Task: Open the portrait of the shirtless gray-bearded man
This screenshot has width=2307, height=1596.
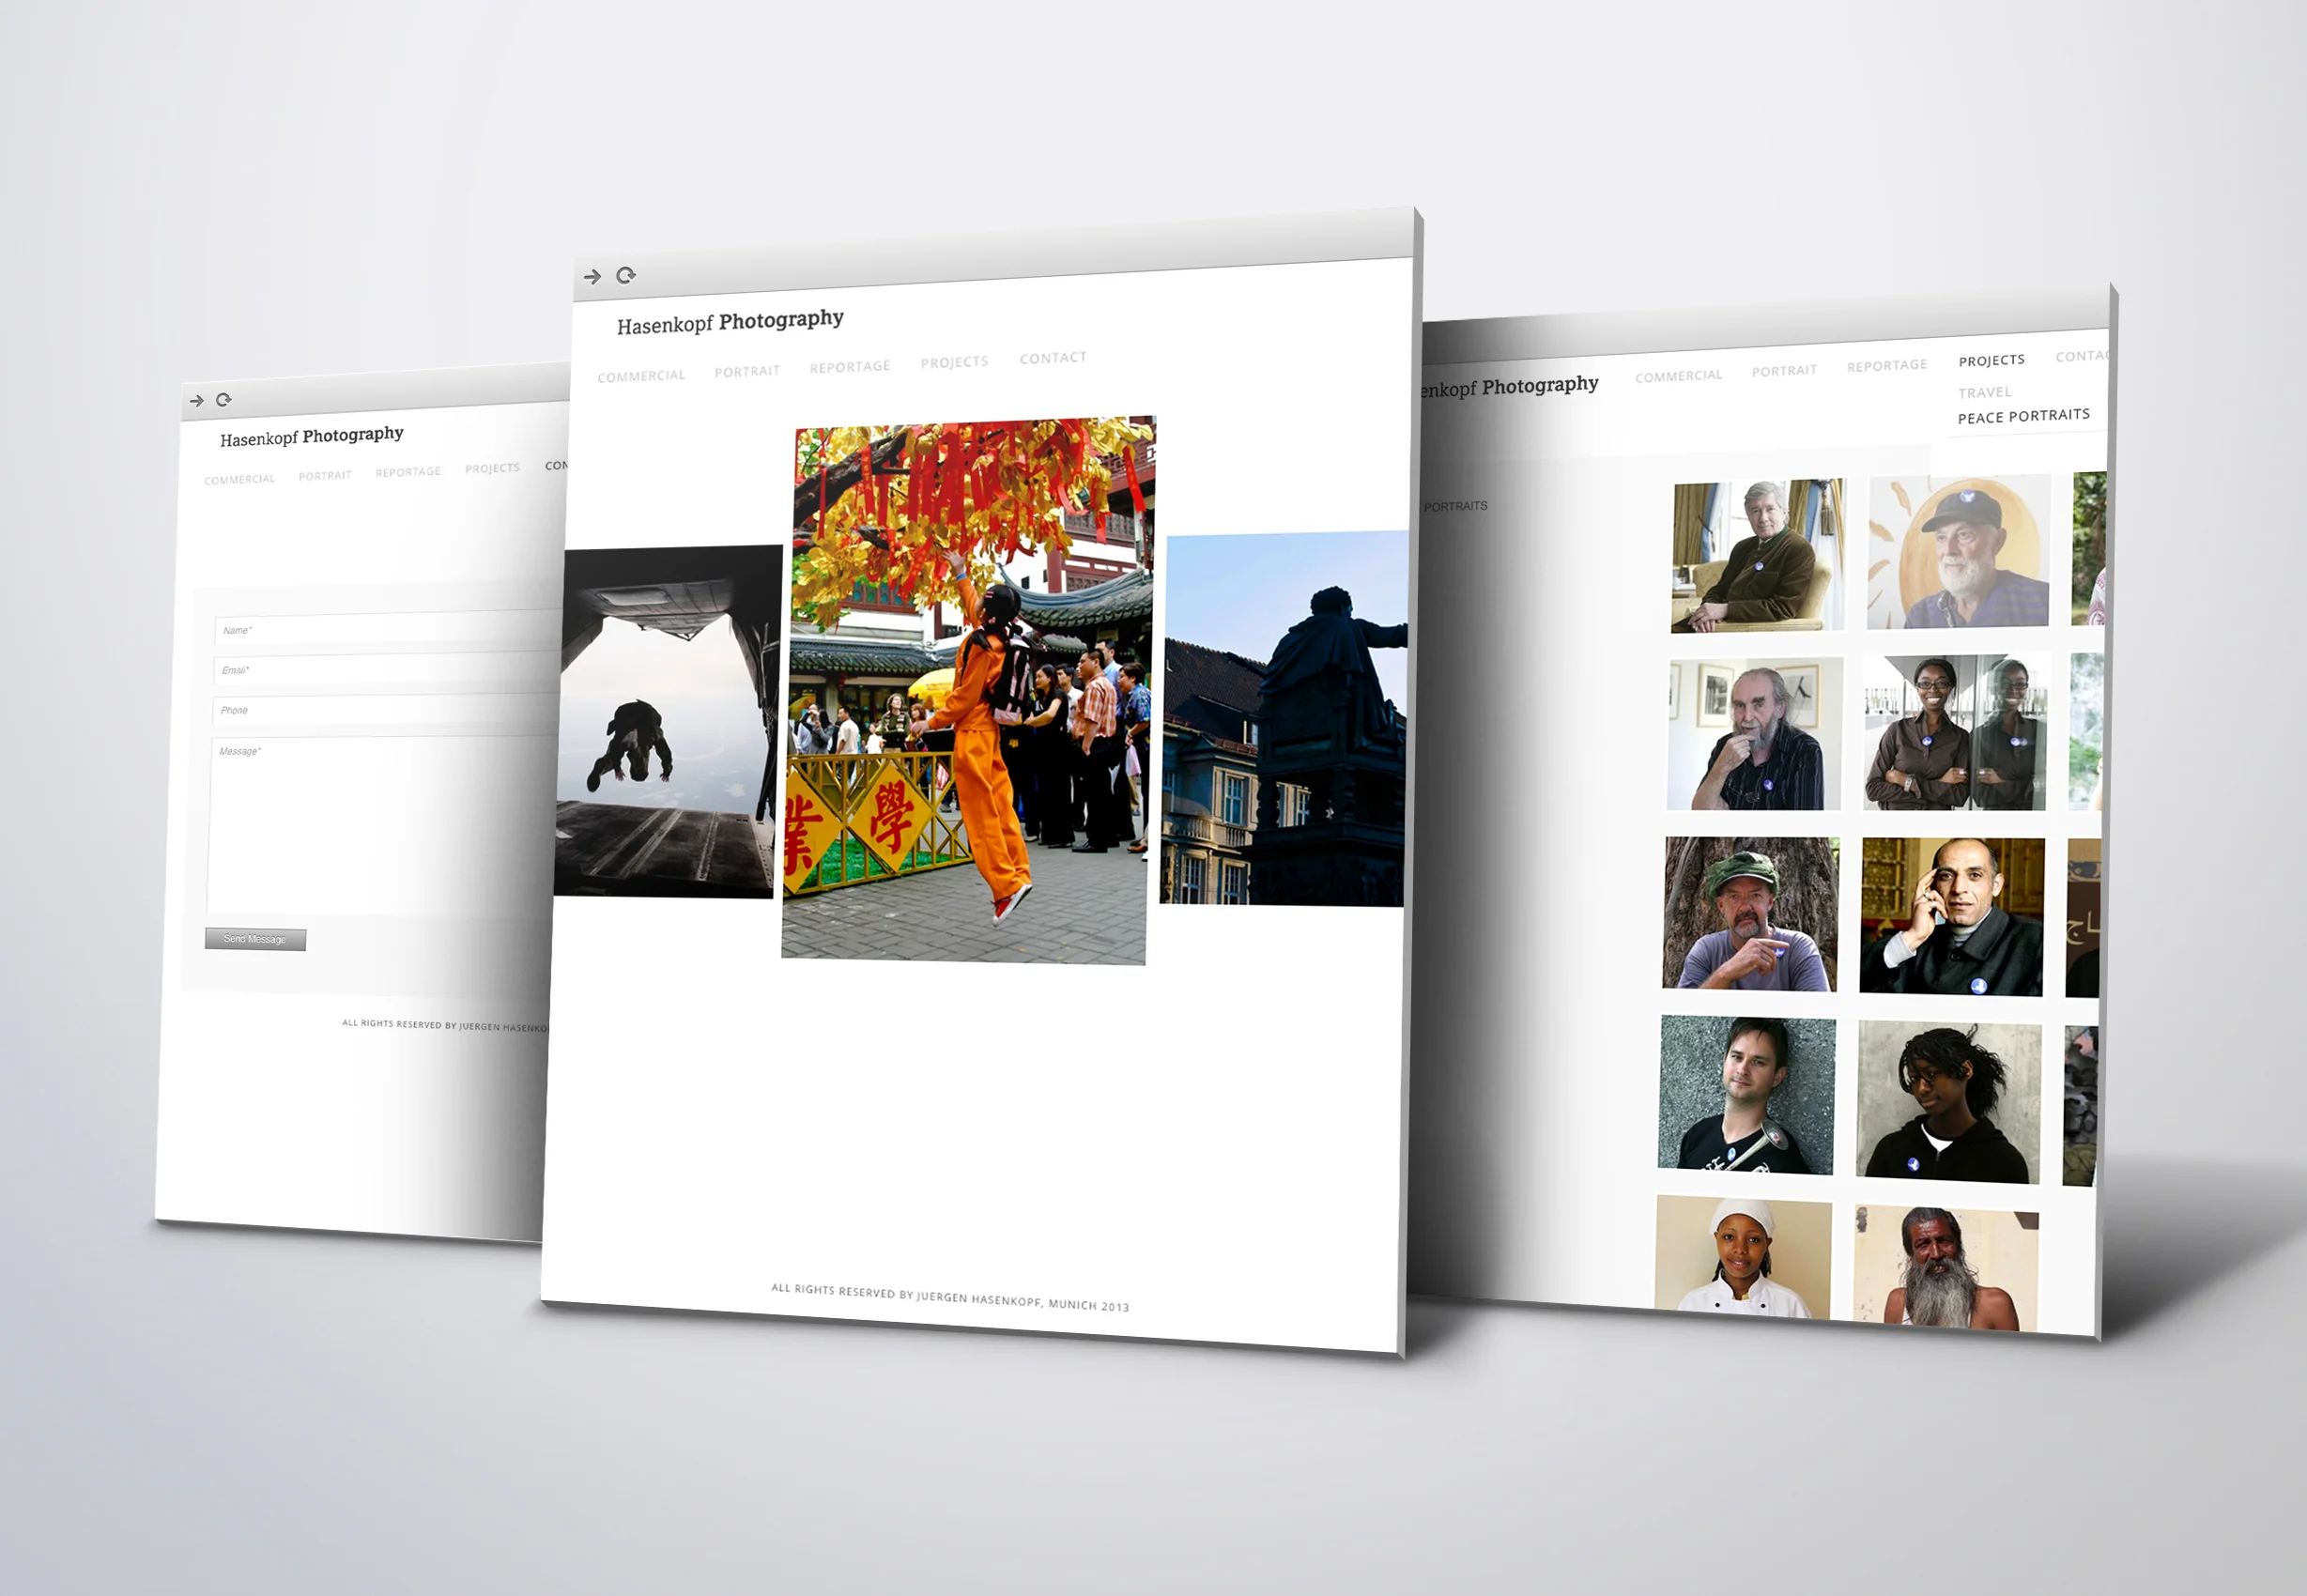Action: (x=1945, y=1268)
